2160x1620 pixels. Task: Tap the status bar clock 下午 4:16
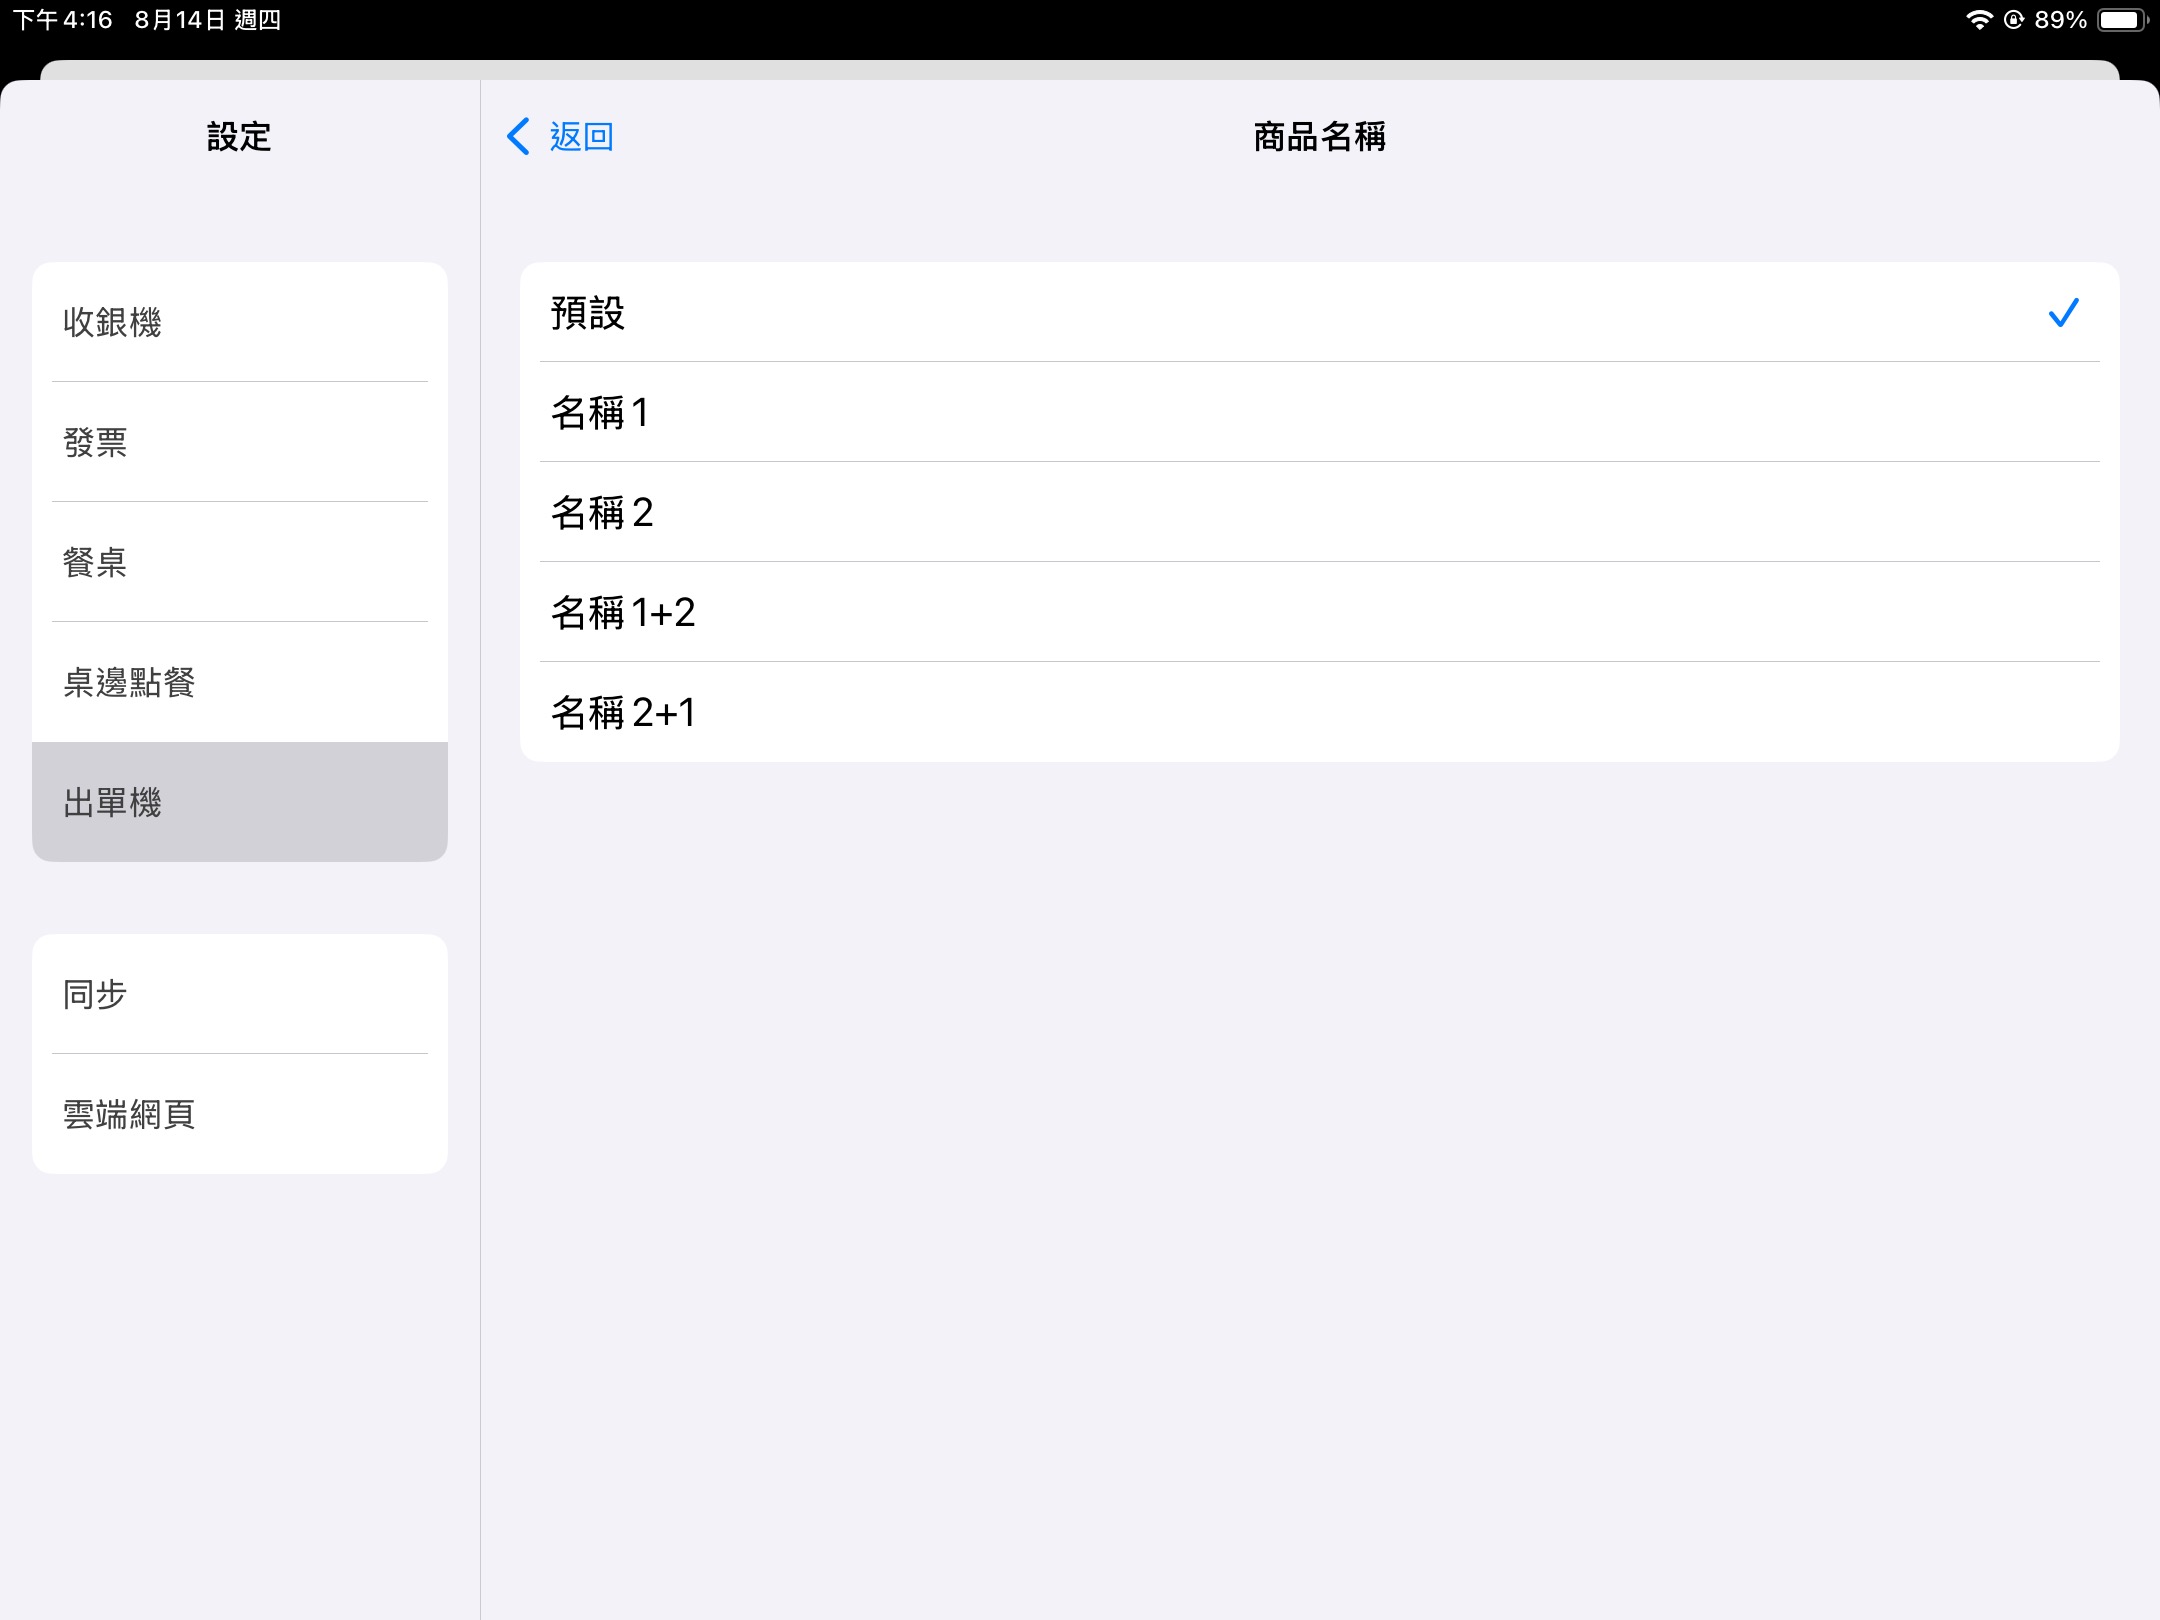[63, 20]
